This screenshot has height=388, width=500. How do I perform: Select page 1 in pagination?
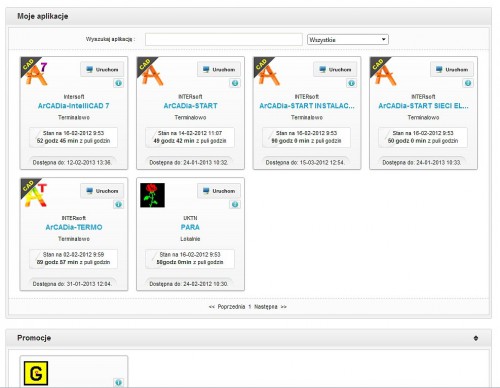click(x=250, y=307)
